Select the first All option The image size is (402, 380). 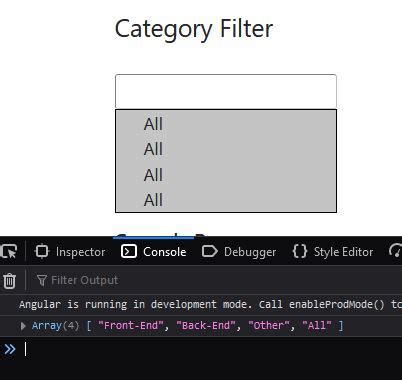point(226,124)
